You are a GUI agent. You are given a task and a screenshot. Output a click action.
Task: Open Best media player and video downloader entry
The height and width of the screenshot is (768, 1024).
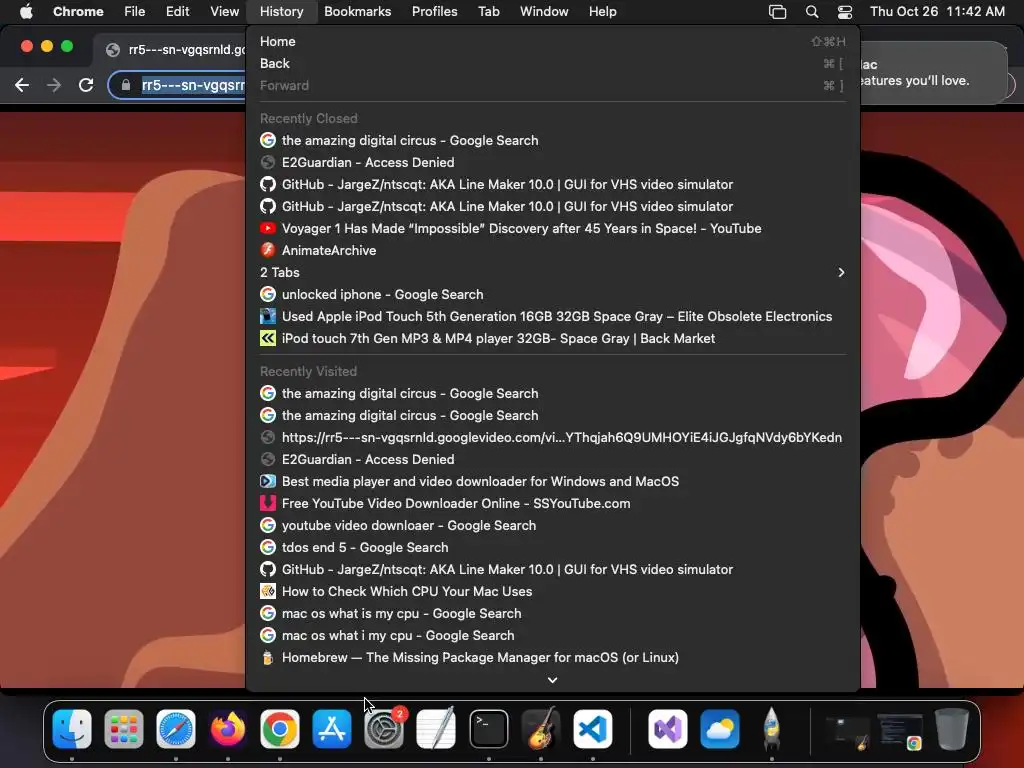(552, 481)
